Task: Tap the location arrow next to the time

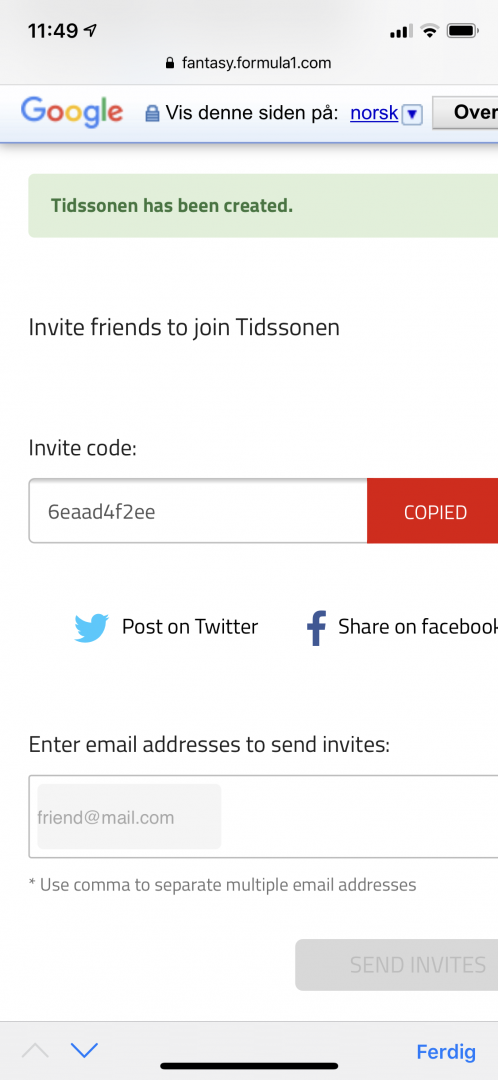Action: click(90, 30)
